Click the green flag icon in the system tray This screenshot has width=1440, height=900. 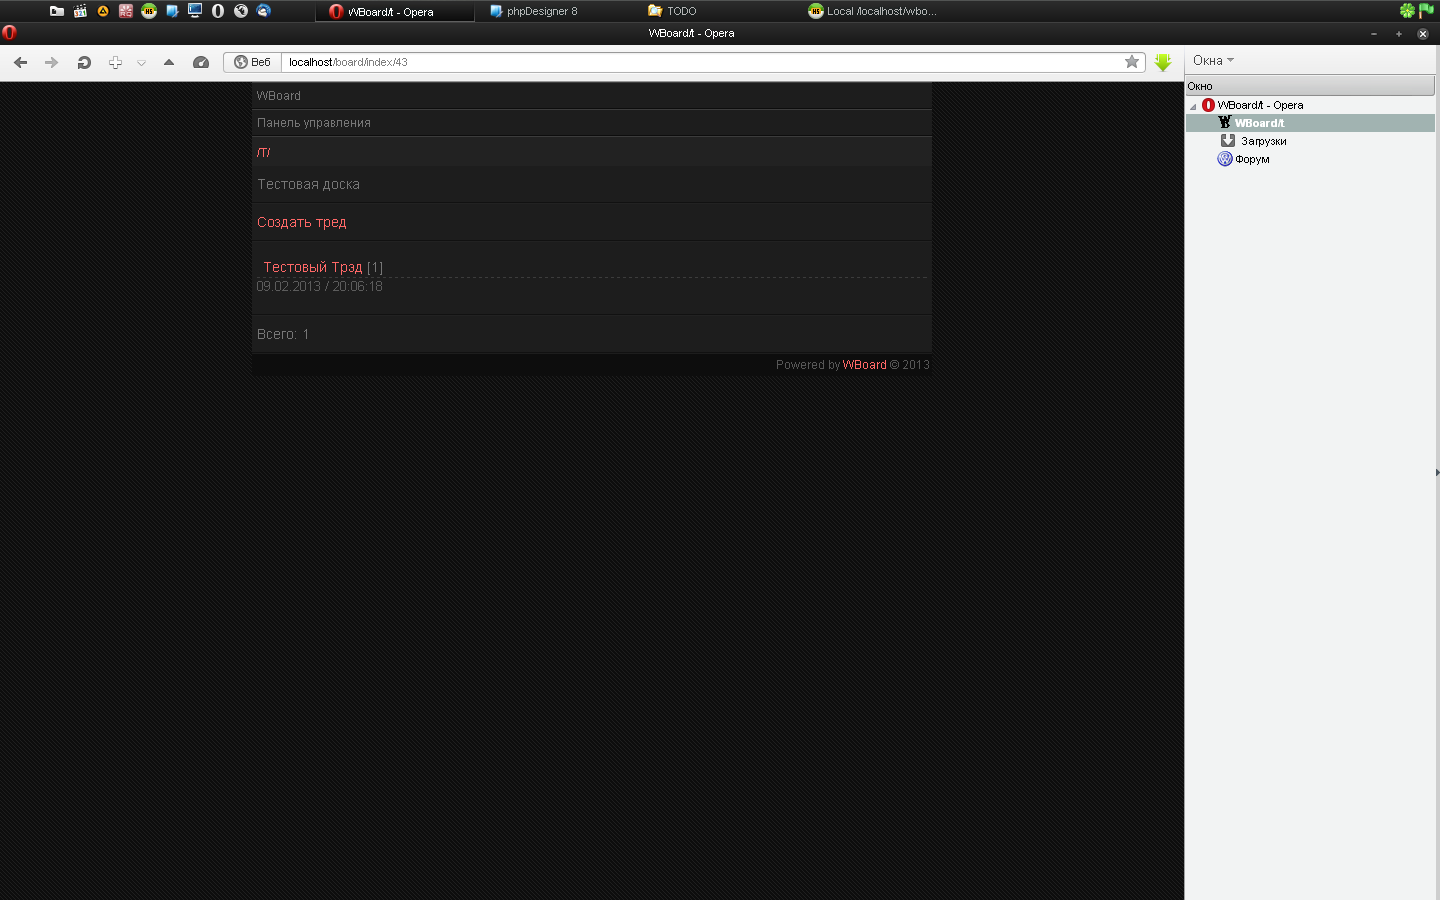1426,11
